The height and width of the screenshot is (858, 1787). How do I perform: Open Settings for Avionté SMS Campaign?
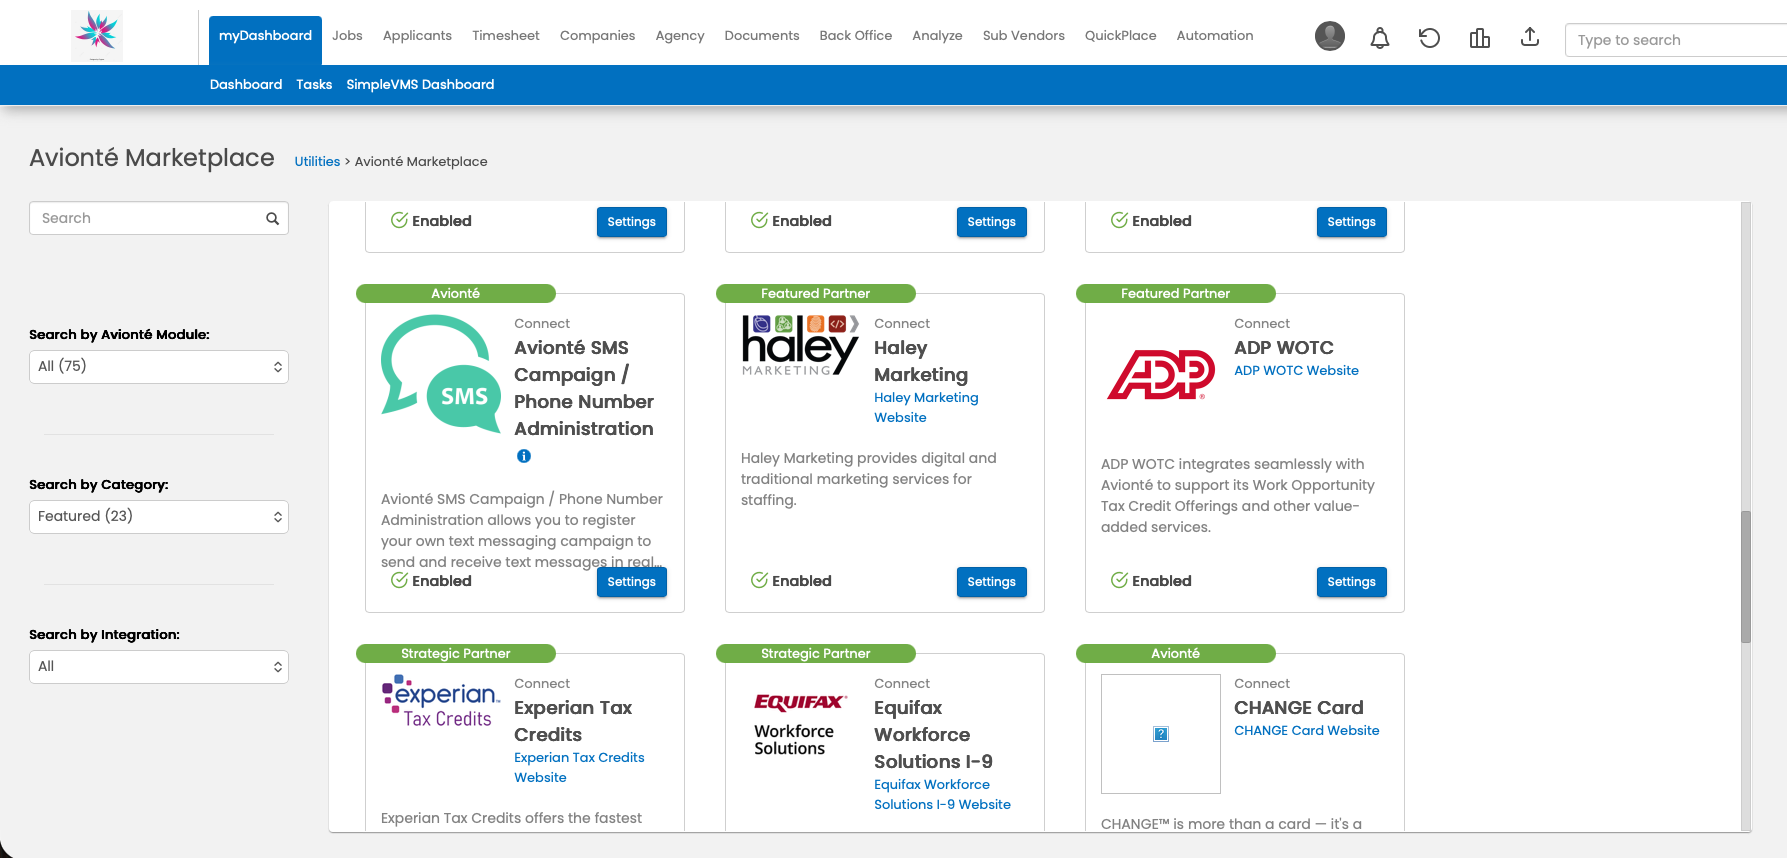point(632,582)
